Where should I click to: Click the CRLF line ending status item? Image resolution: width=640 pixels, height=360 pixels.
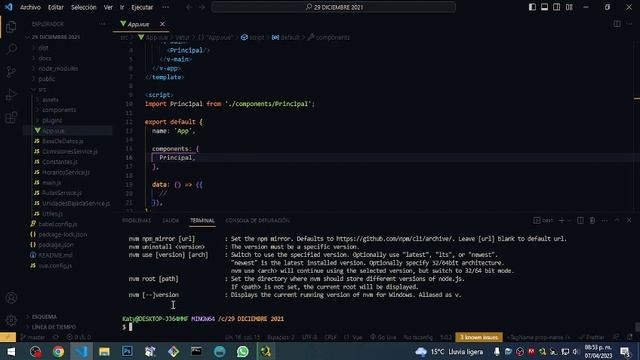pos(330,337)
